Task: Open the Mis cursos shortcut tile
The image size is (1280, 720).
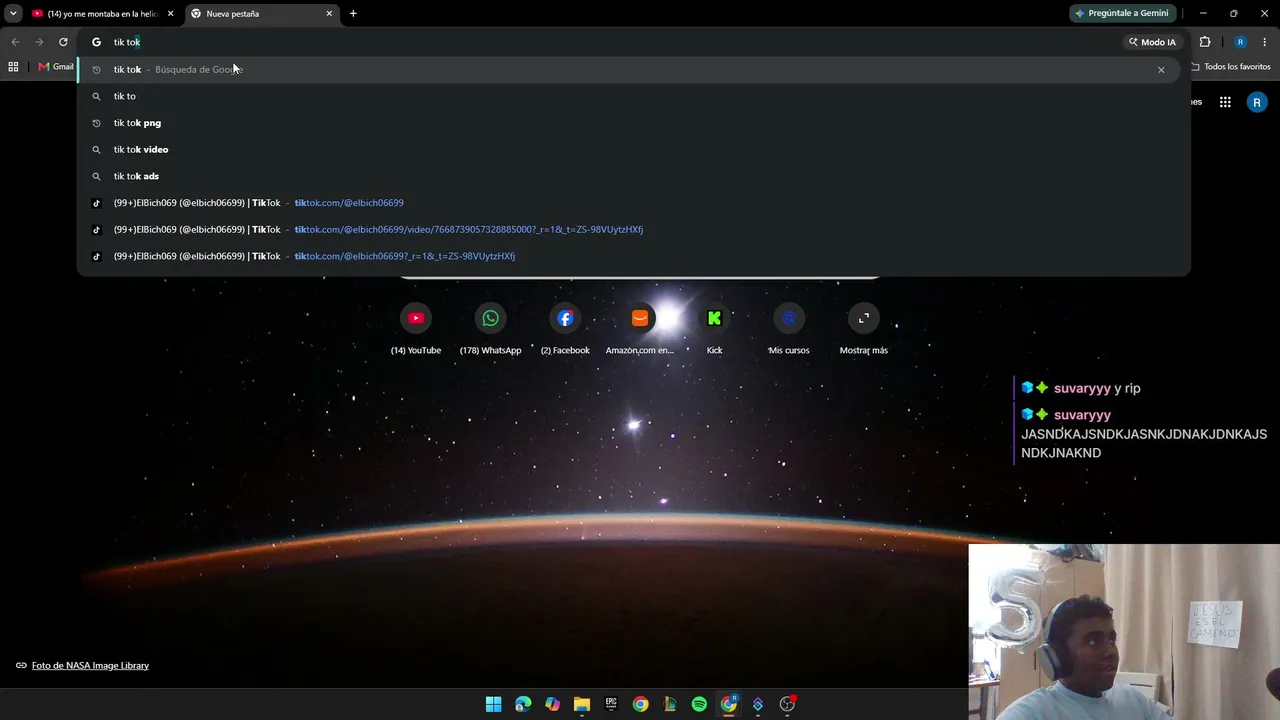Action: tap(789, 329)
